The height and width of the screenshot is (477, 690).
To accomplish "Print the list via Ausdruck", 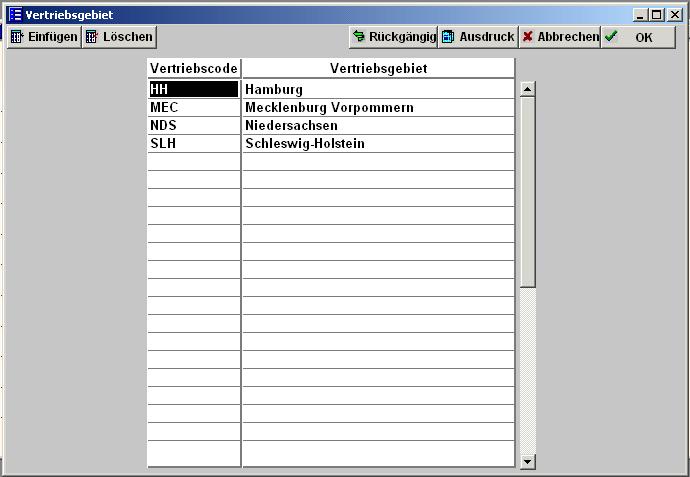I will pyautogui.click(x=478, y=37).
